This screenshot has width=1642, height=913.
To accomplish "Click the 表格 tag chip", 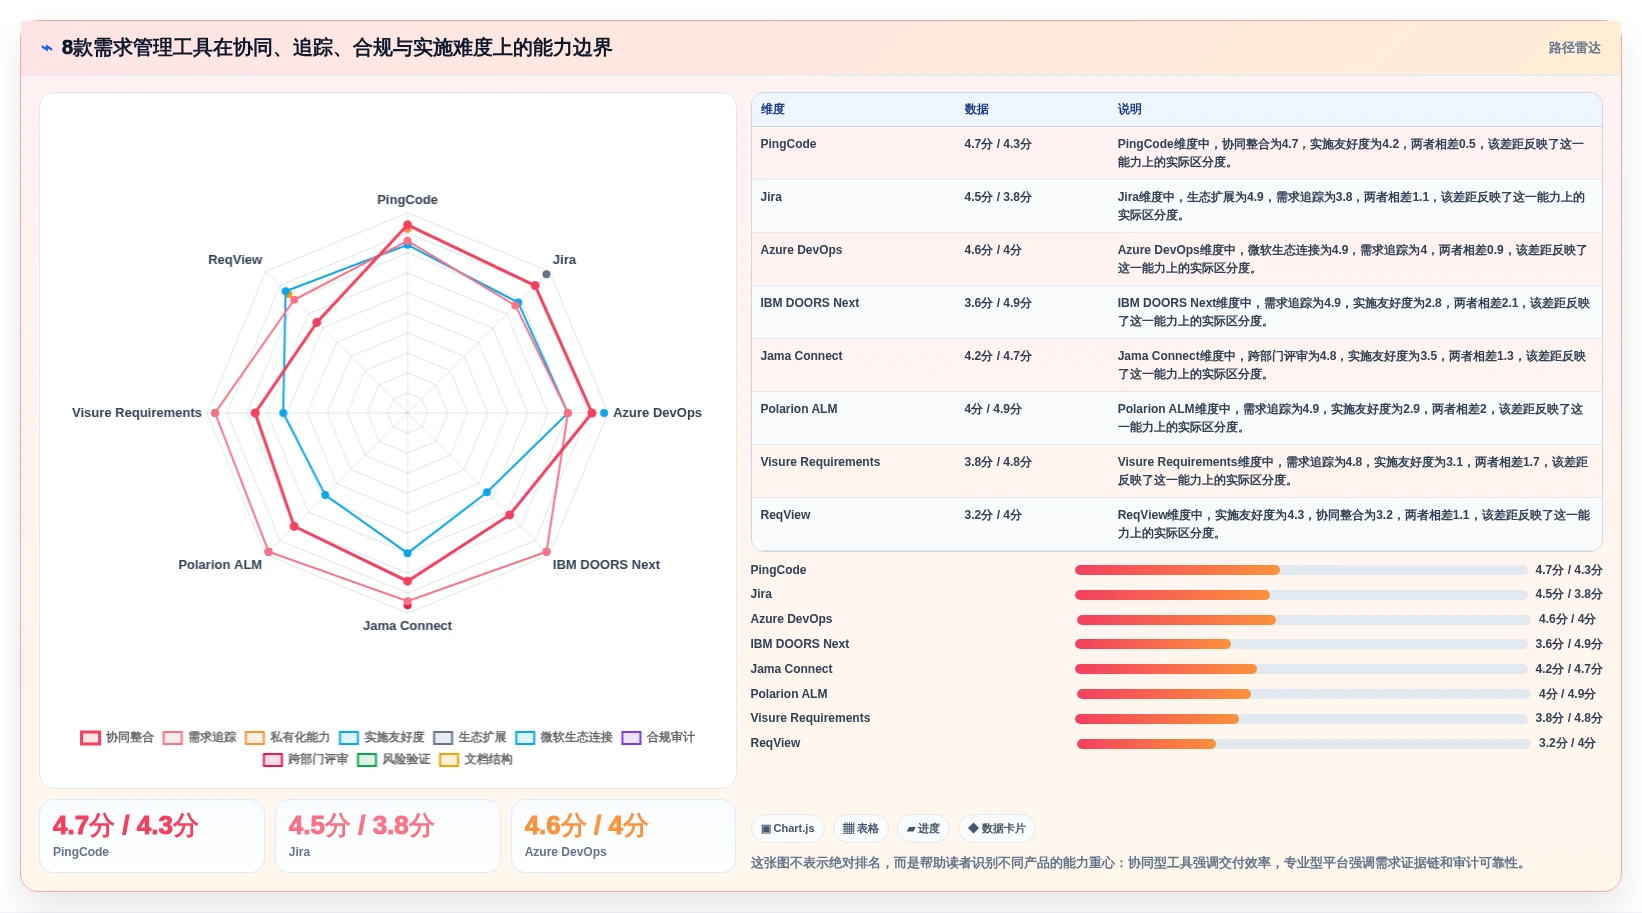I will 861,828.
